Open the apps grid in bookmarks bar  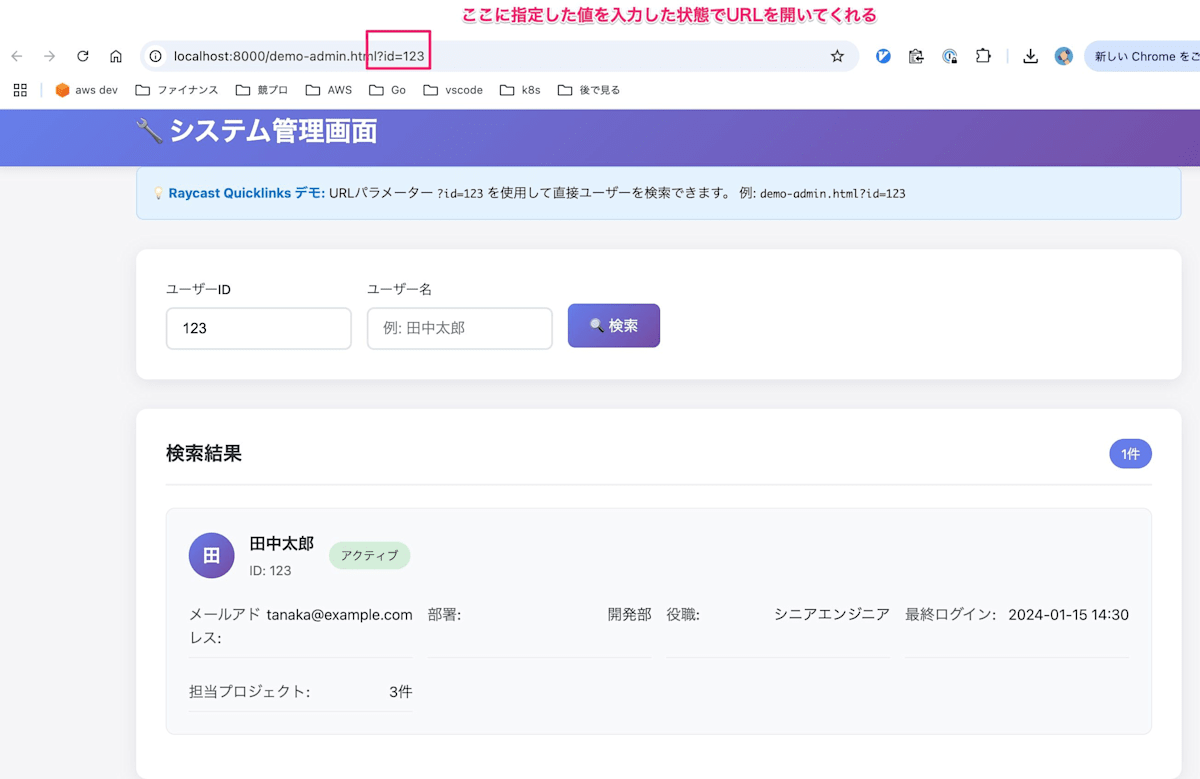(20, 90)
